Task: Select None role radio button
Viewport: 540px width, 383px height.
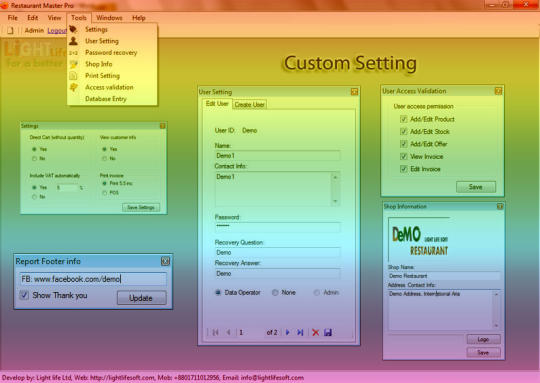Action: (x=275, y=292)
